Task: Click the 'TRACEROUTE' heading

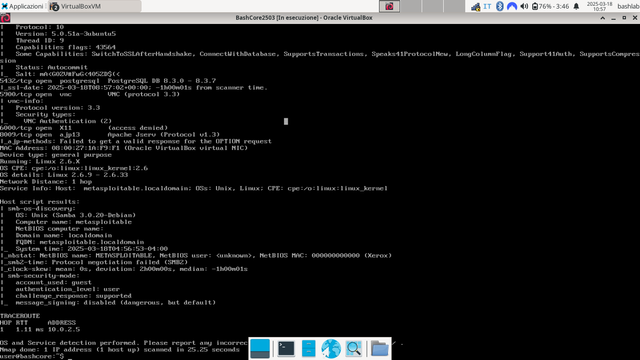Action: (x=20, y=316)
